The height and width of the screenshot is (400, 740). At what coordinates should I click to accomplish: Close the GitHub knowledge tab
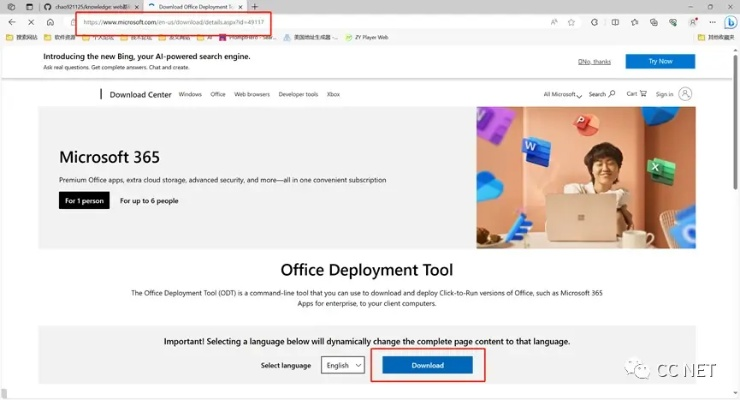pyautogui.click(x=136, y=7)
